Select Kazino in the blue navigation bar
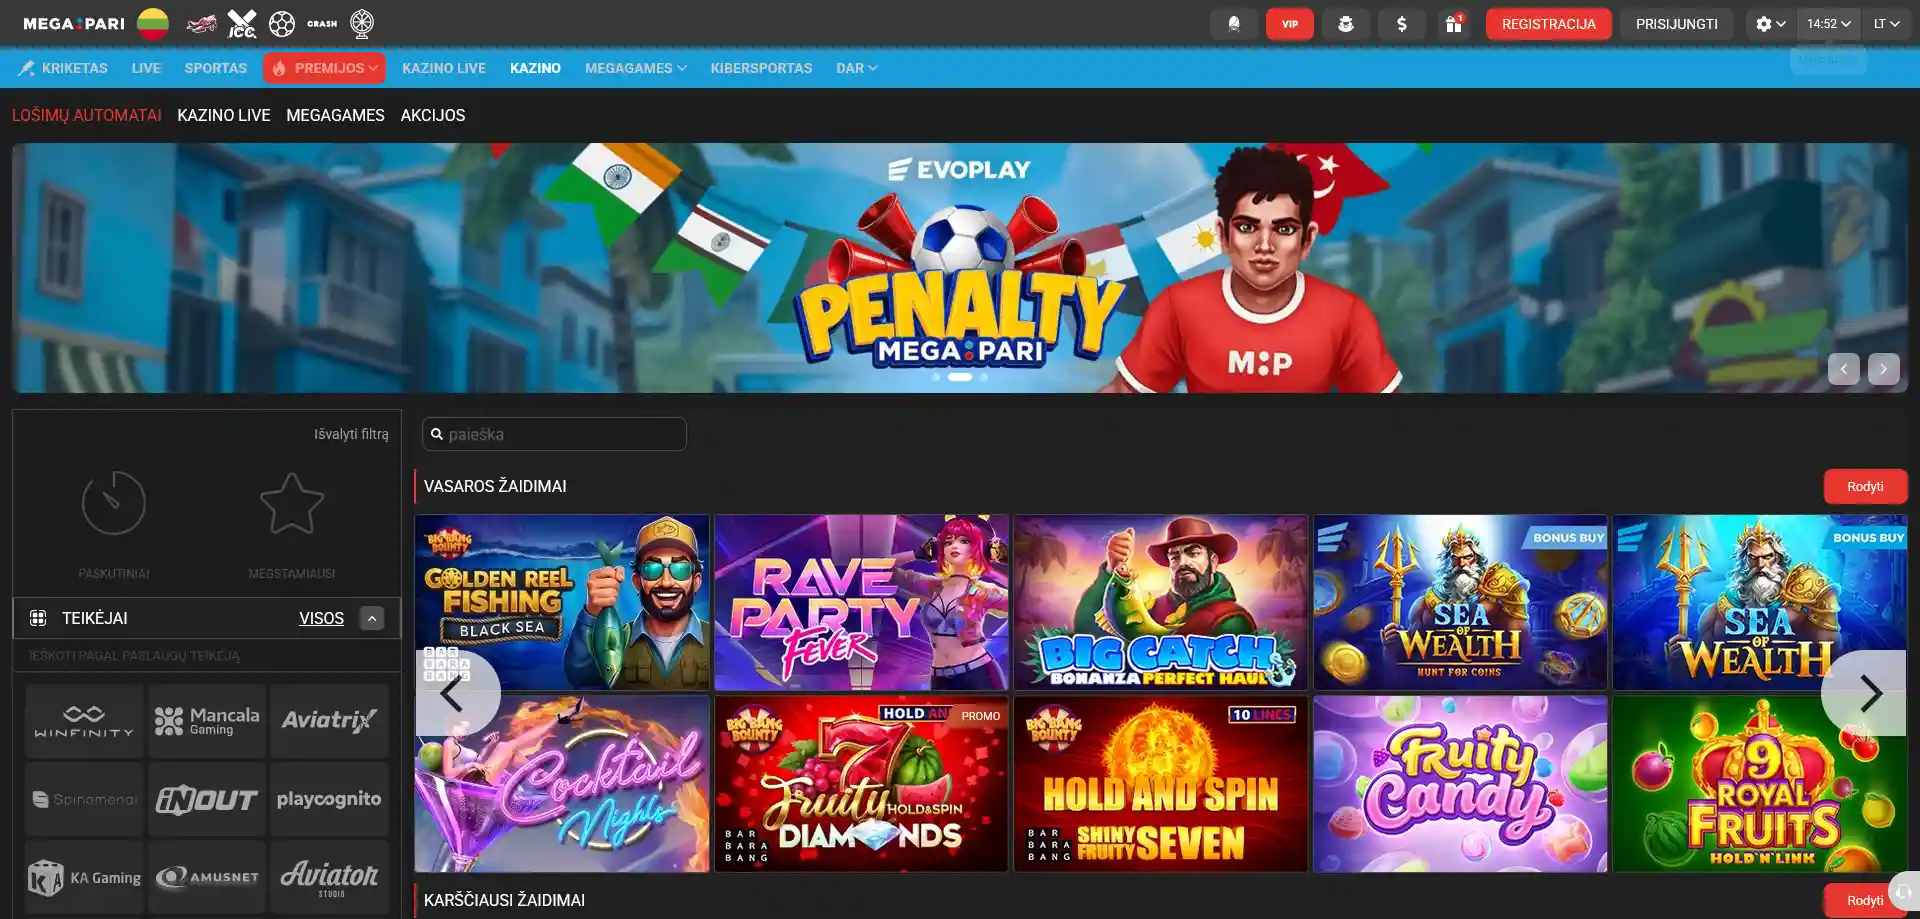The image size is (1920, 919). 535,68
